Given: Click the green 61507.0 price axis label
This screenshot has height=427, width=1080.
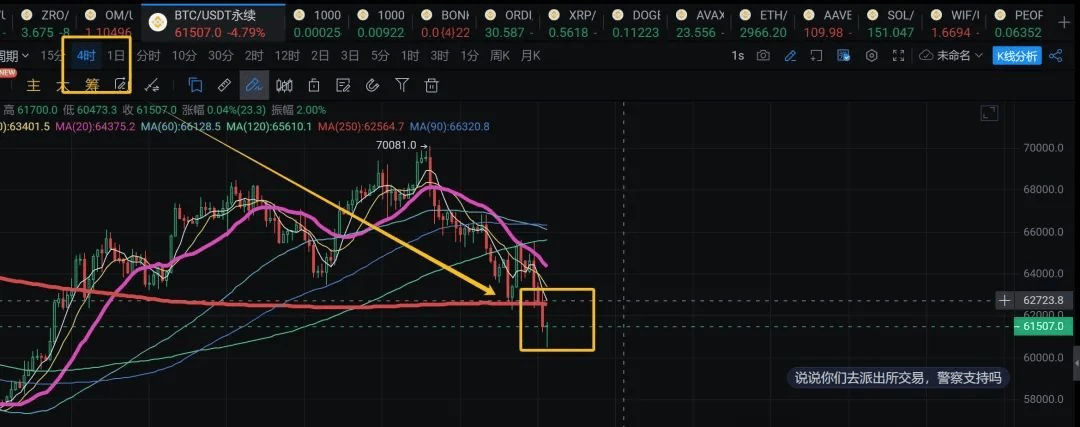Looking at the screenshot, I should 1043,326.
